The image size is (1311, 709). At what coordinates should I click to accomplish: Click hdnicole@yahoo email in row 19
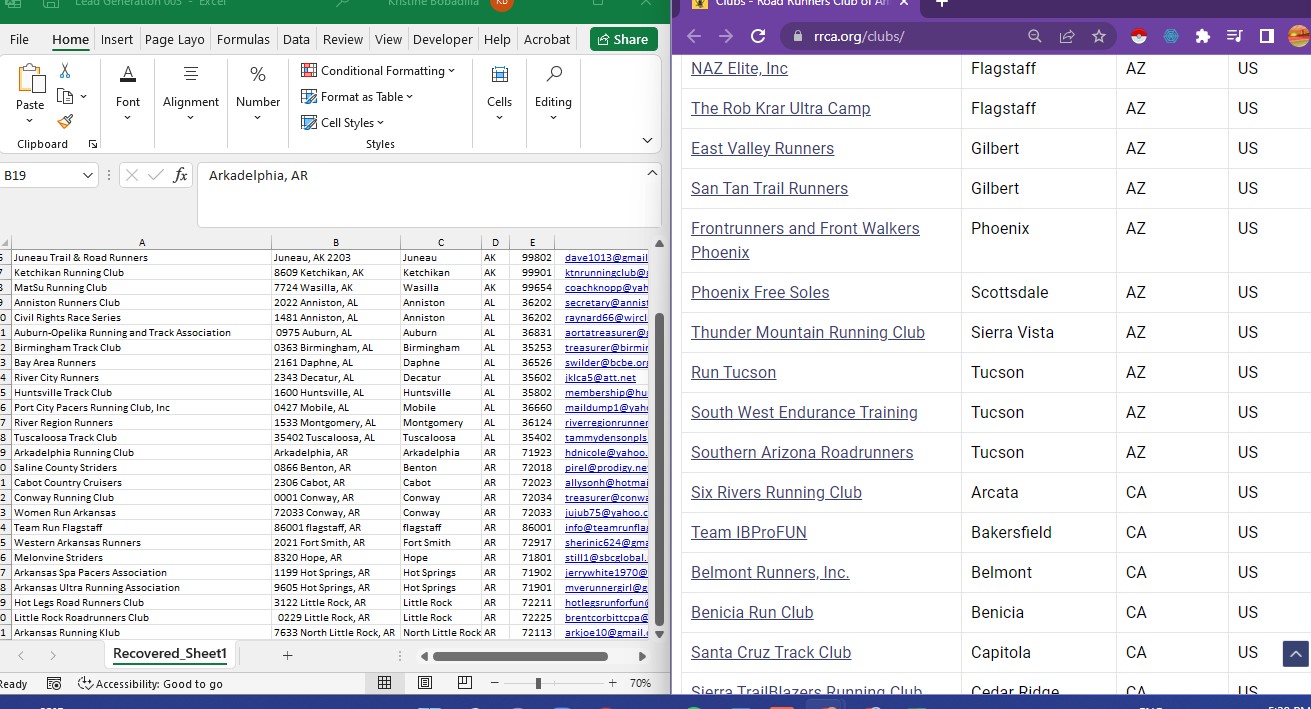click(x=606, y=453)
